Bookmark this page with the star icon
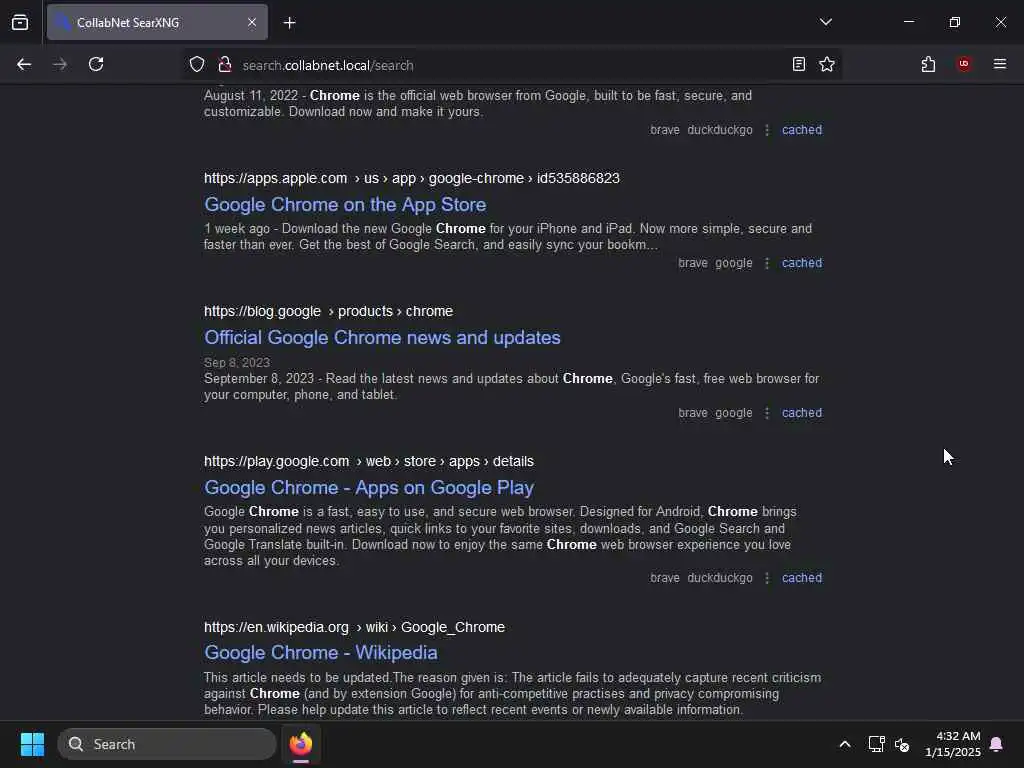 (x=827, y=64)
